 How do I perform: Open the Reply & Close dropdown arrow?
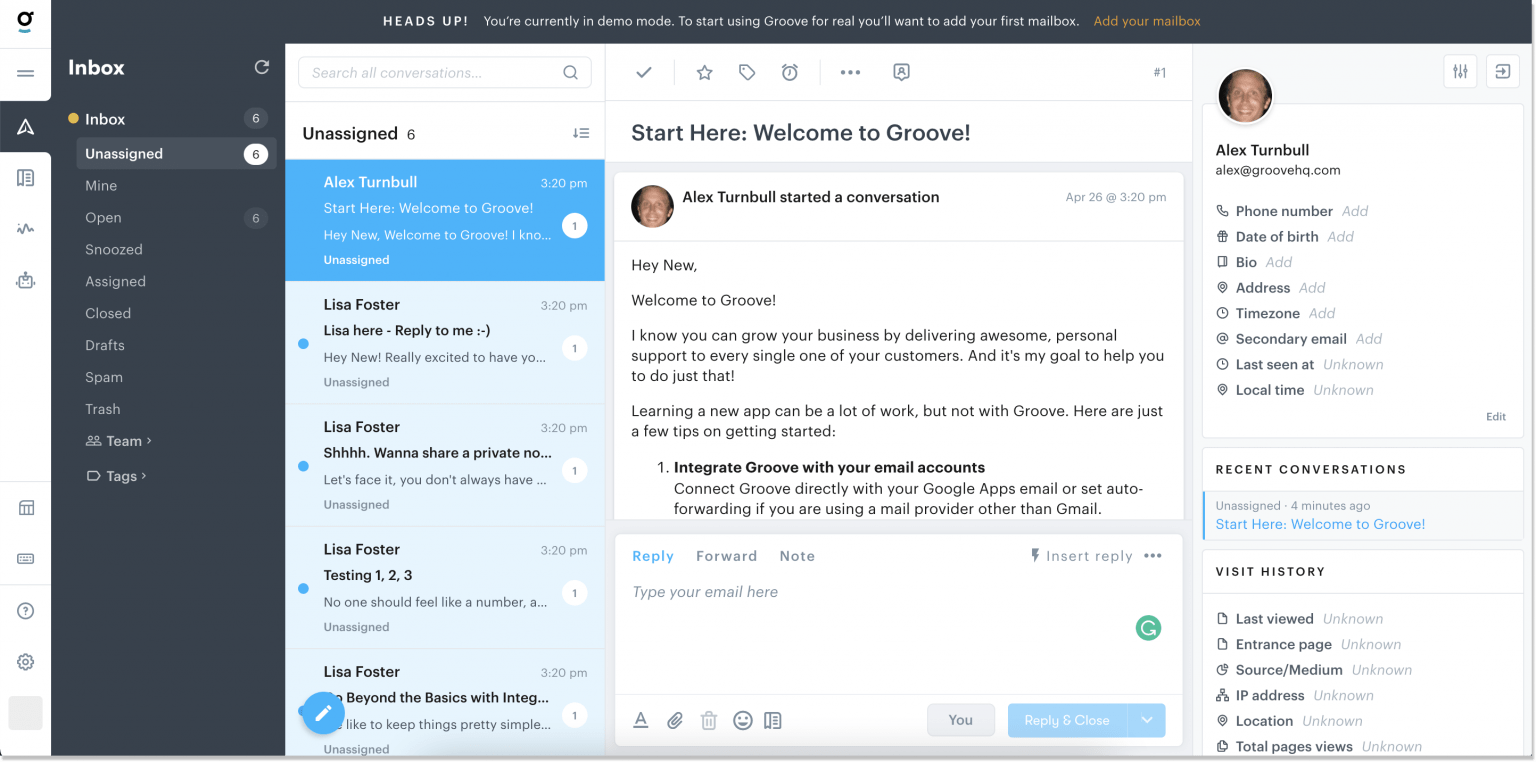tap(1147, 720)
